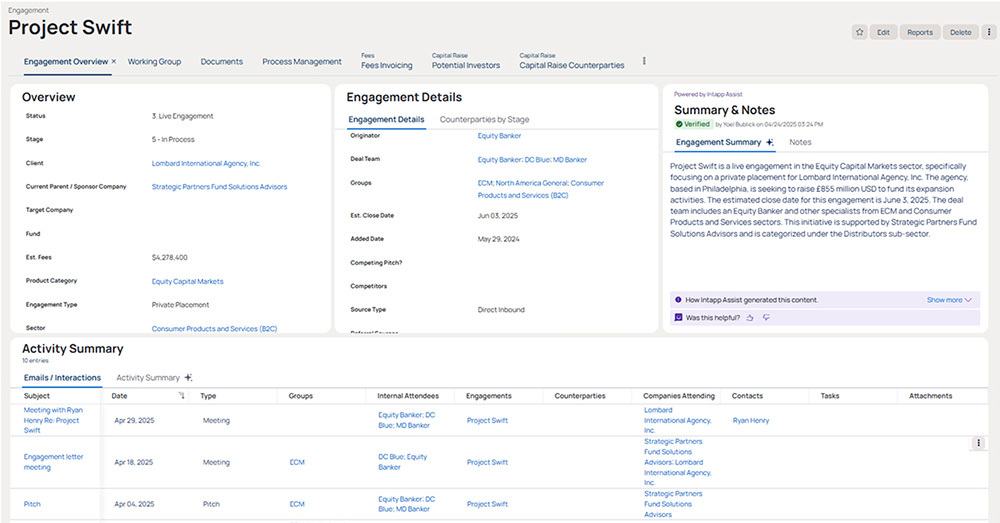
Task: Click the info icon beside 'How Intapp Assist generated'
Action: 679,299
